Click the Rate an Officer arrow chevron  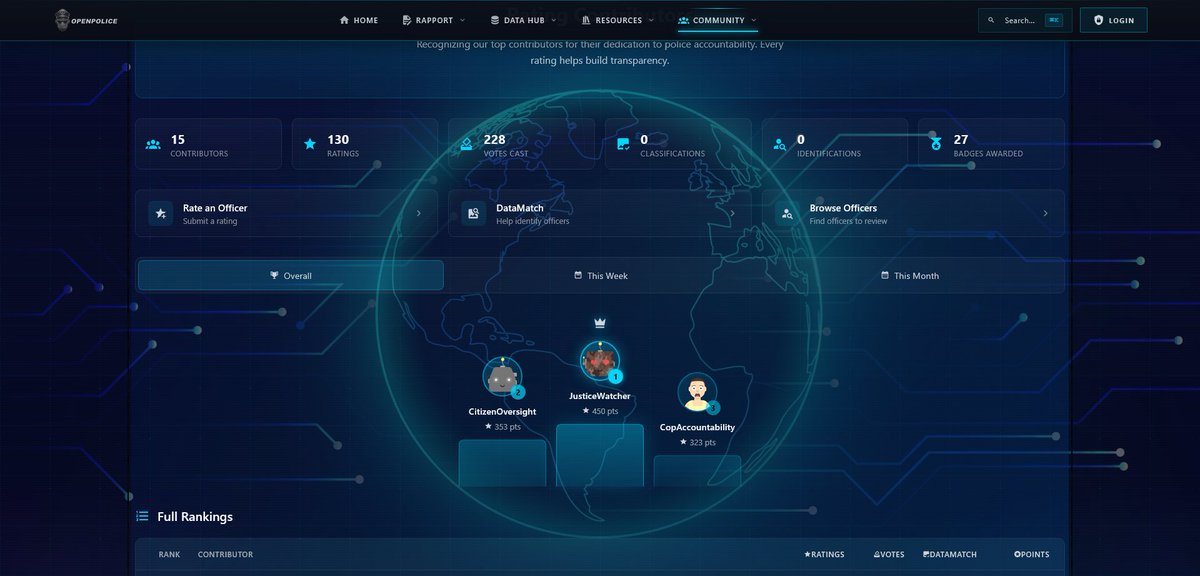pos(418,213)
